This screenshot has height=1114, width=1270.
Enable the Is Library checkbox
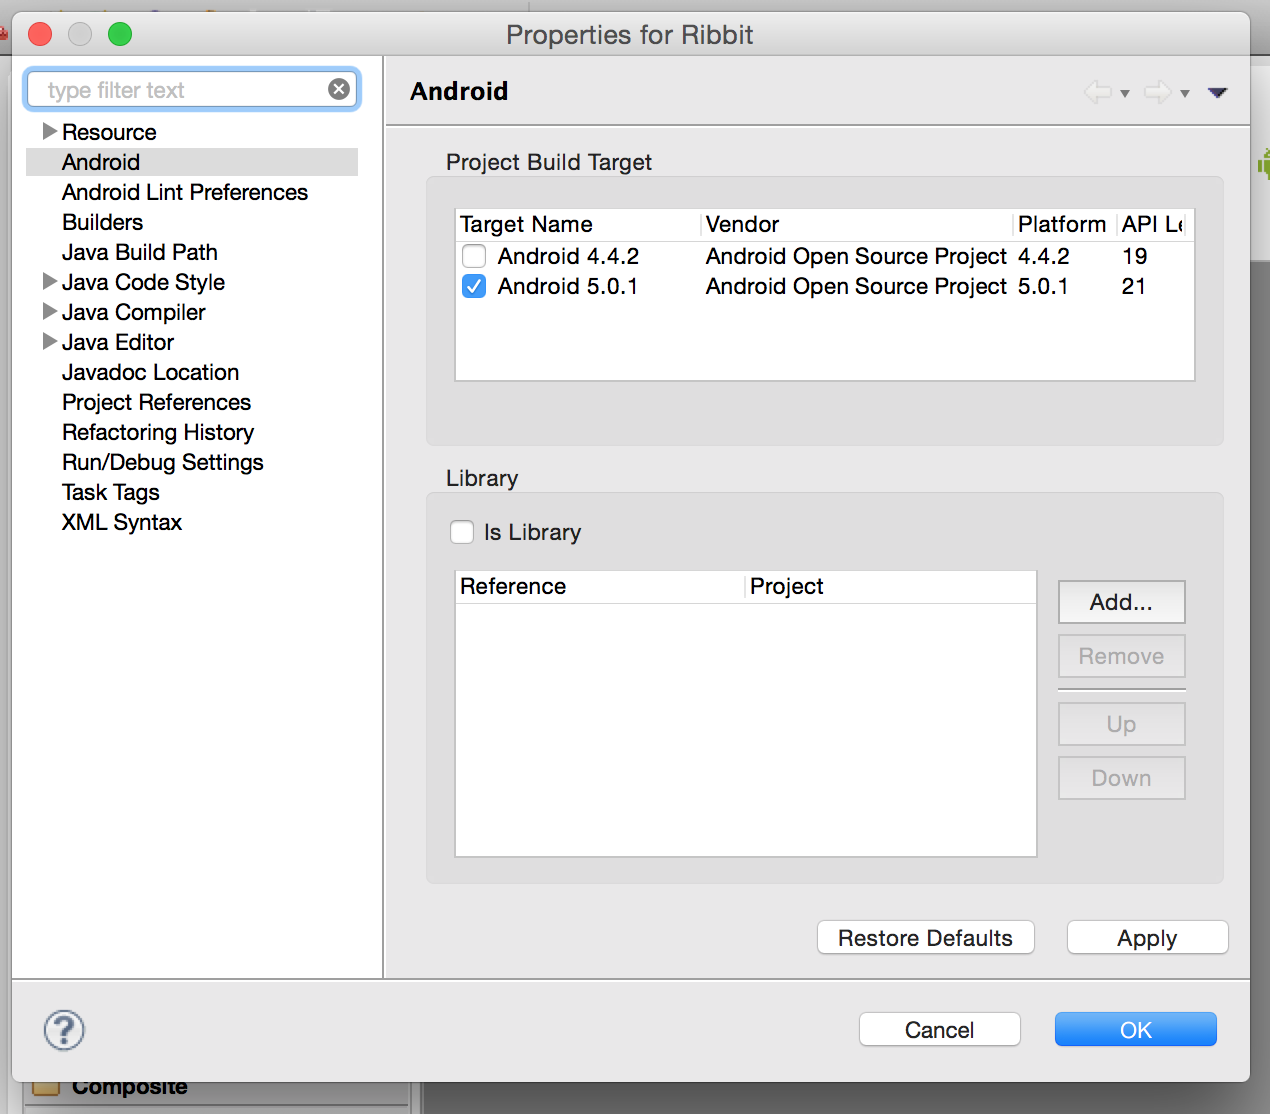coord(462,532)
